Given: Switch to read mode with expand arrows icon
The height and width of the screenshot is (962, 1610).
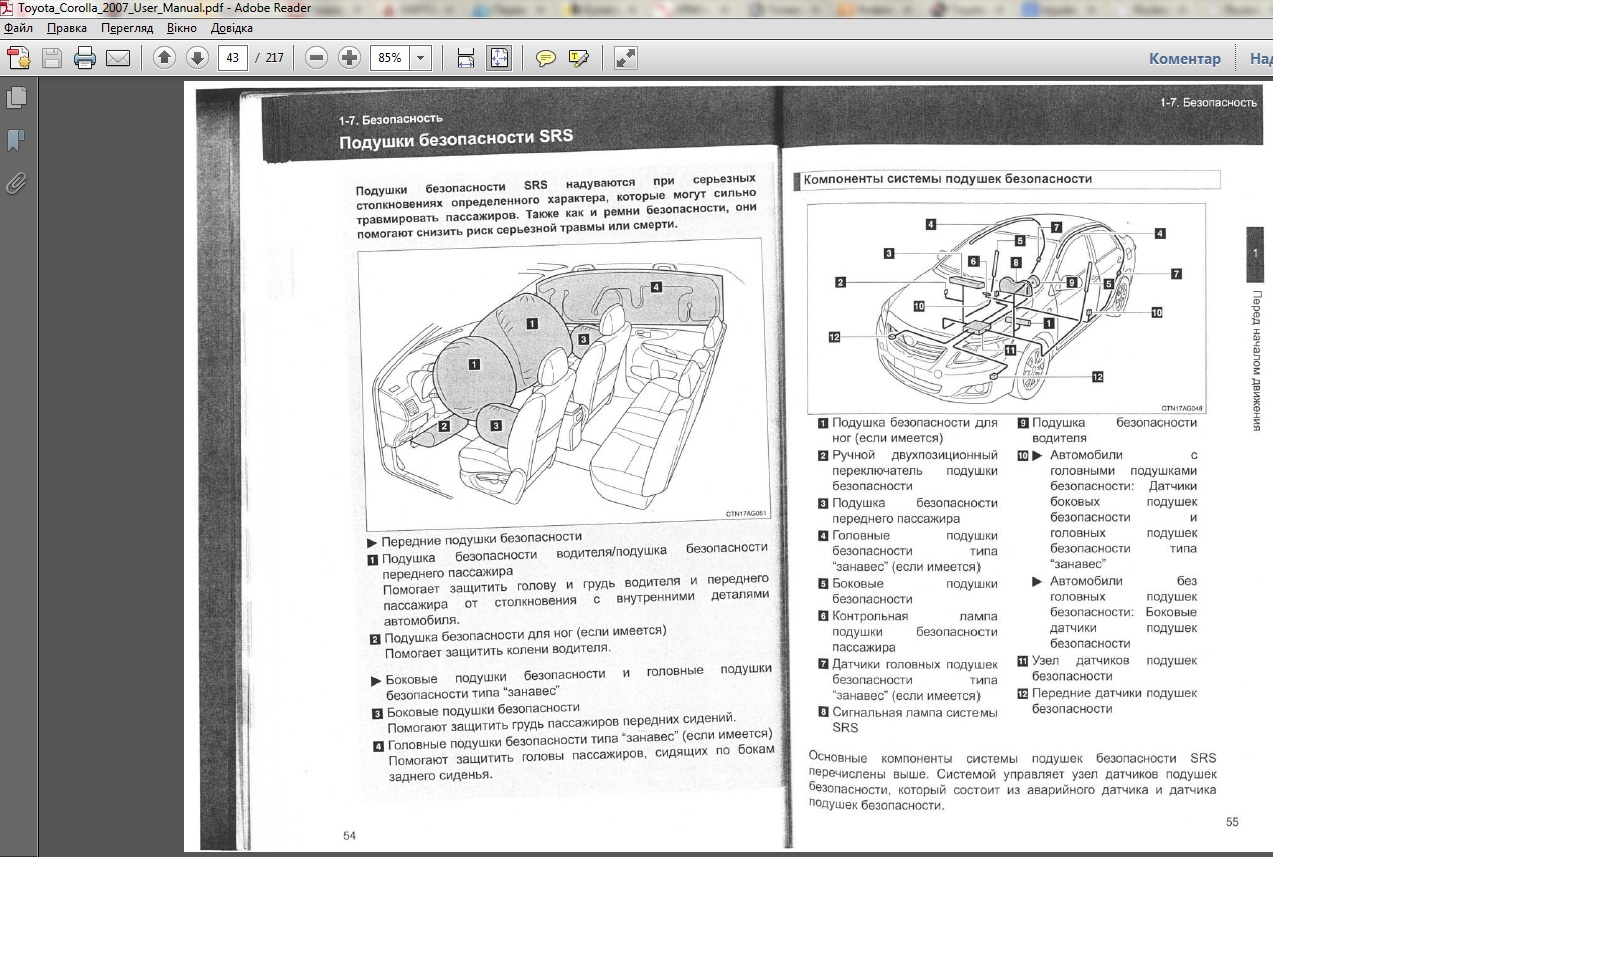Looking at the screenshot, I should (625, 58).
